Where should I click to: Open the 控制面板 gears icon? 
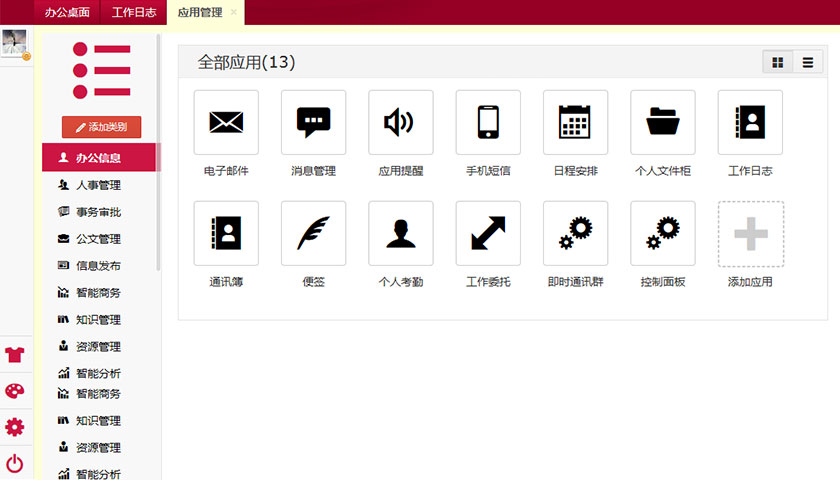(663, 233)
